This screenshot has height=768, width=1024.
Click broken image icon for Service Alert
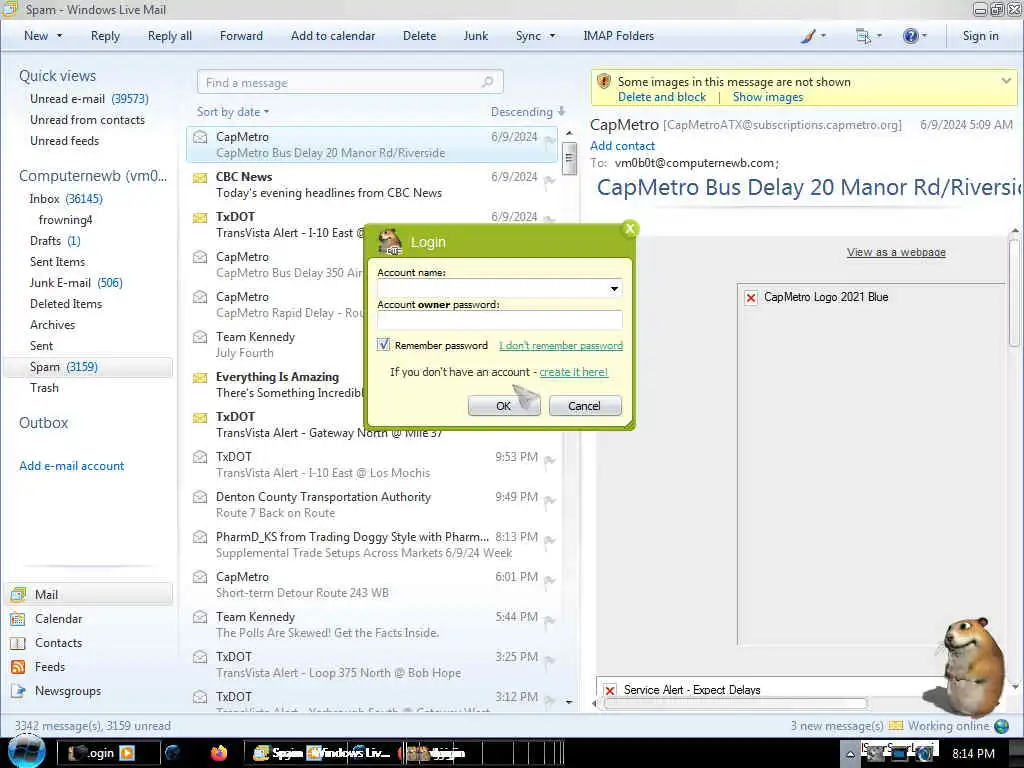[610, 690]
